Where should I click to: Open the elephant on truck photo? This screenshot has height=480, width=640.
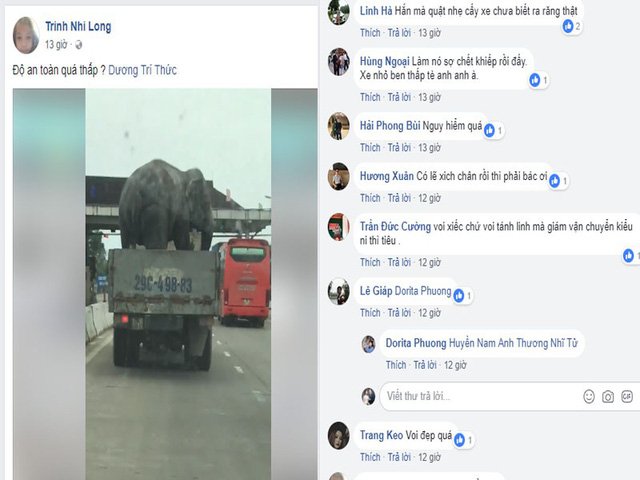177,270
